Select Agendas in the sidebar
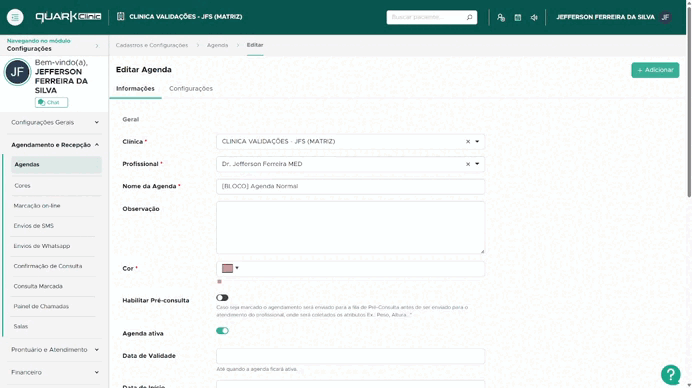692x388 pixels. (56, 165)
